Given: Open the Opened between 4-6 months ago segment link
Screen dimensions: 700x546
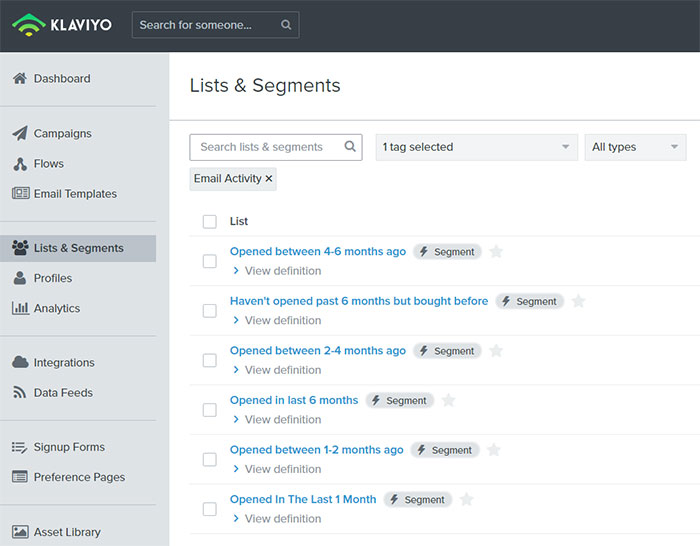Looking at the screenshot, I should coord(318,251).
